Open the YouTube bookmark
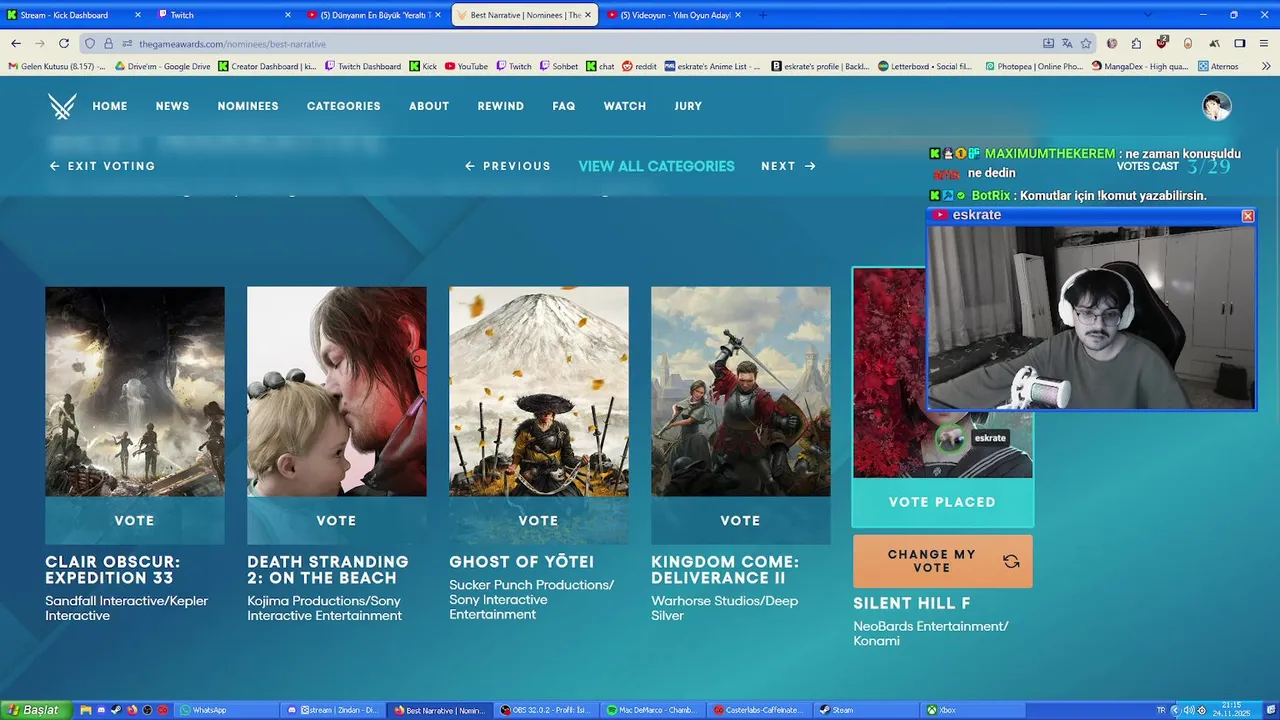Viewport: 1280px width, 720px height. click(466, 66)
